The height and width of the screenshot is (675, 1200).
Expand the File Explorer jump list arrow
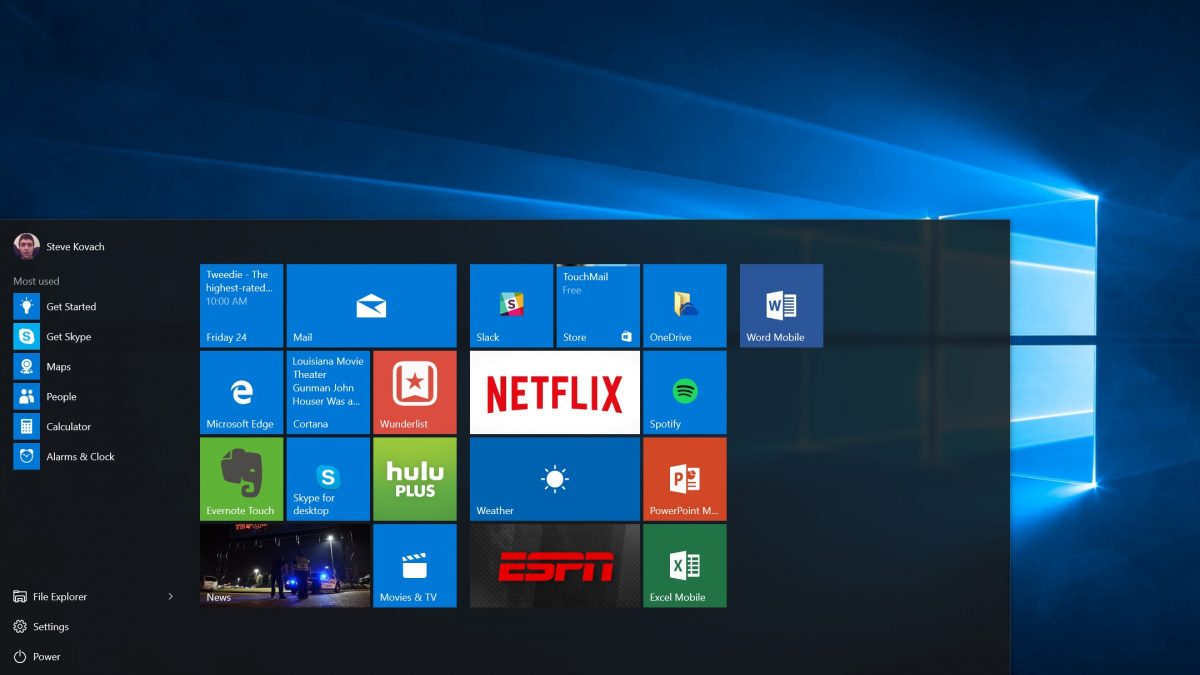[170, 596]
